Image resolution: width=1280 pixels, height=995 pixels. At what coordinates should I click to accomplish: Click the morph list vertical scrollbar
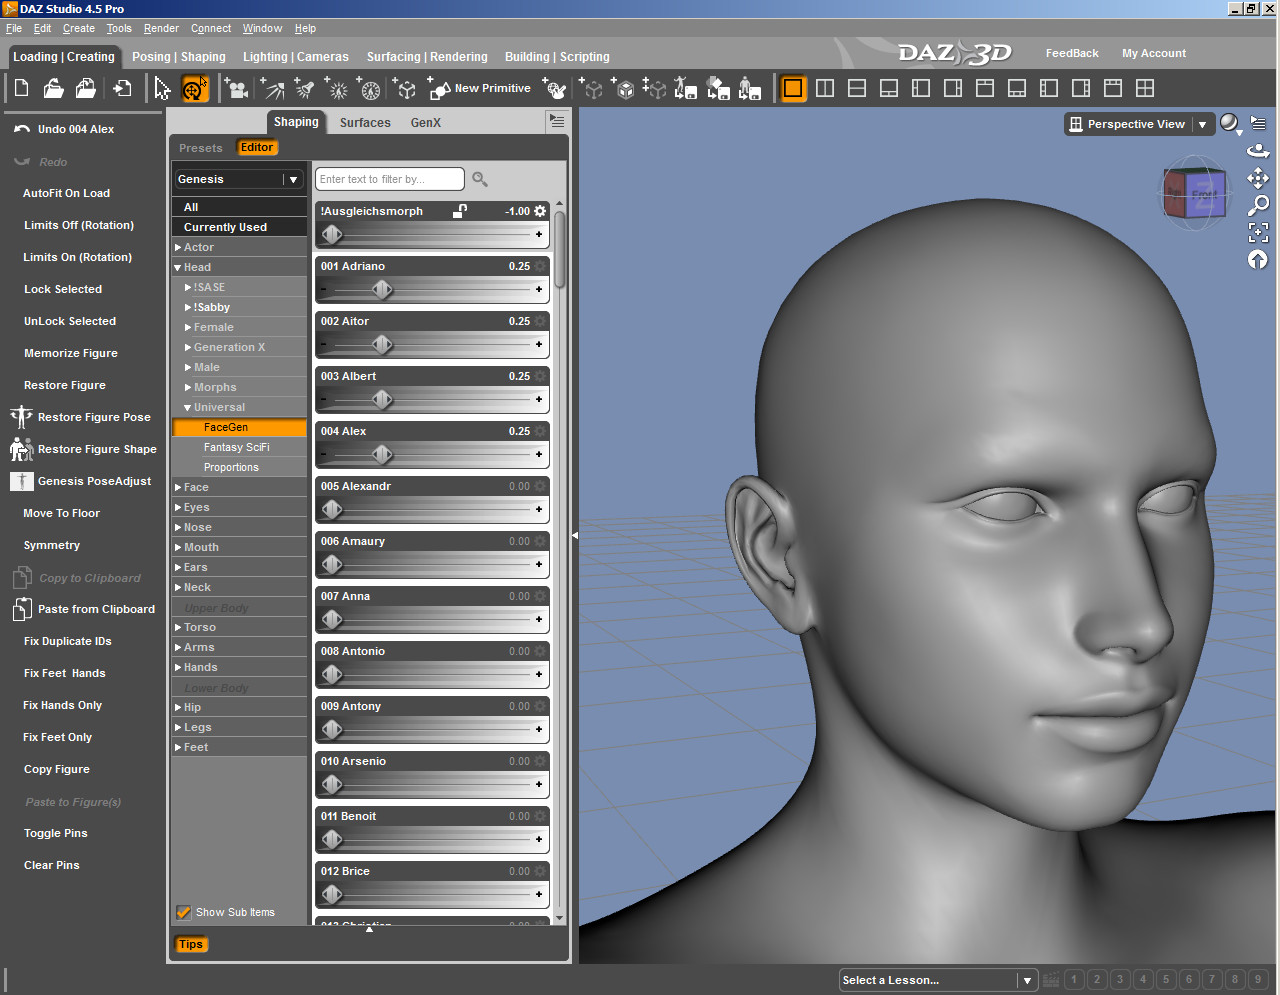coord(559,249)
